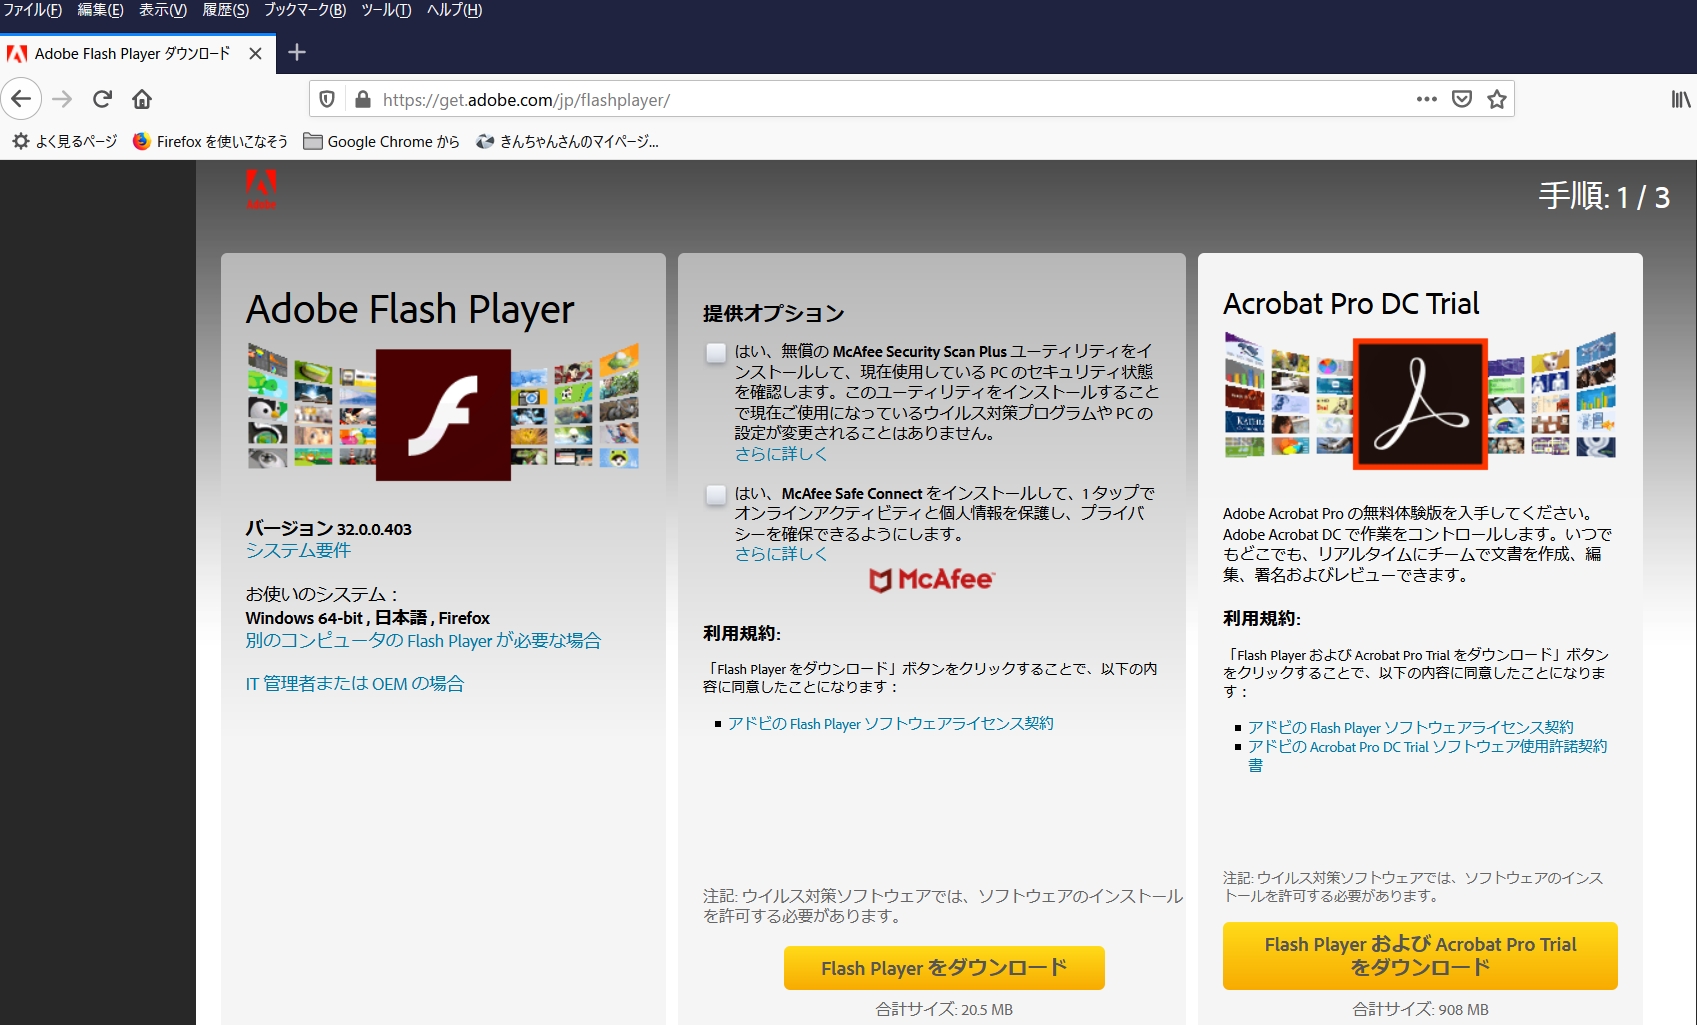Open the ブックマーク menu
Viewport: 1697px width, 1025px height.
coord(305,10)
